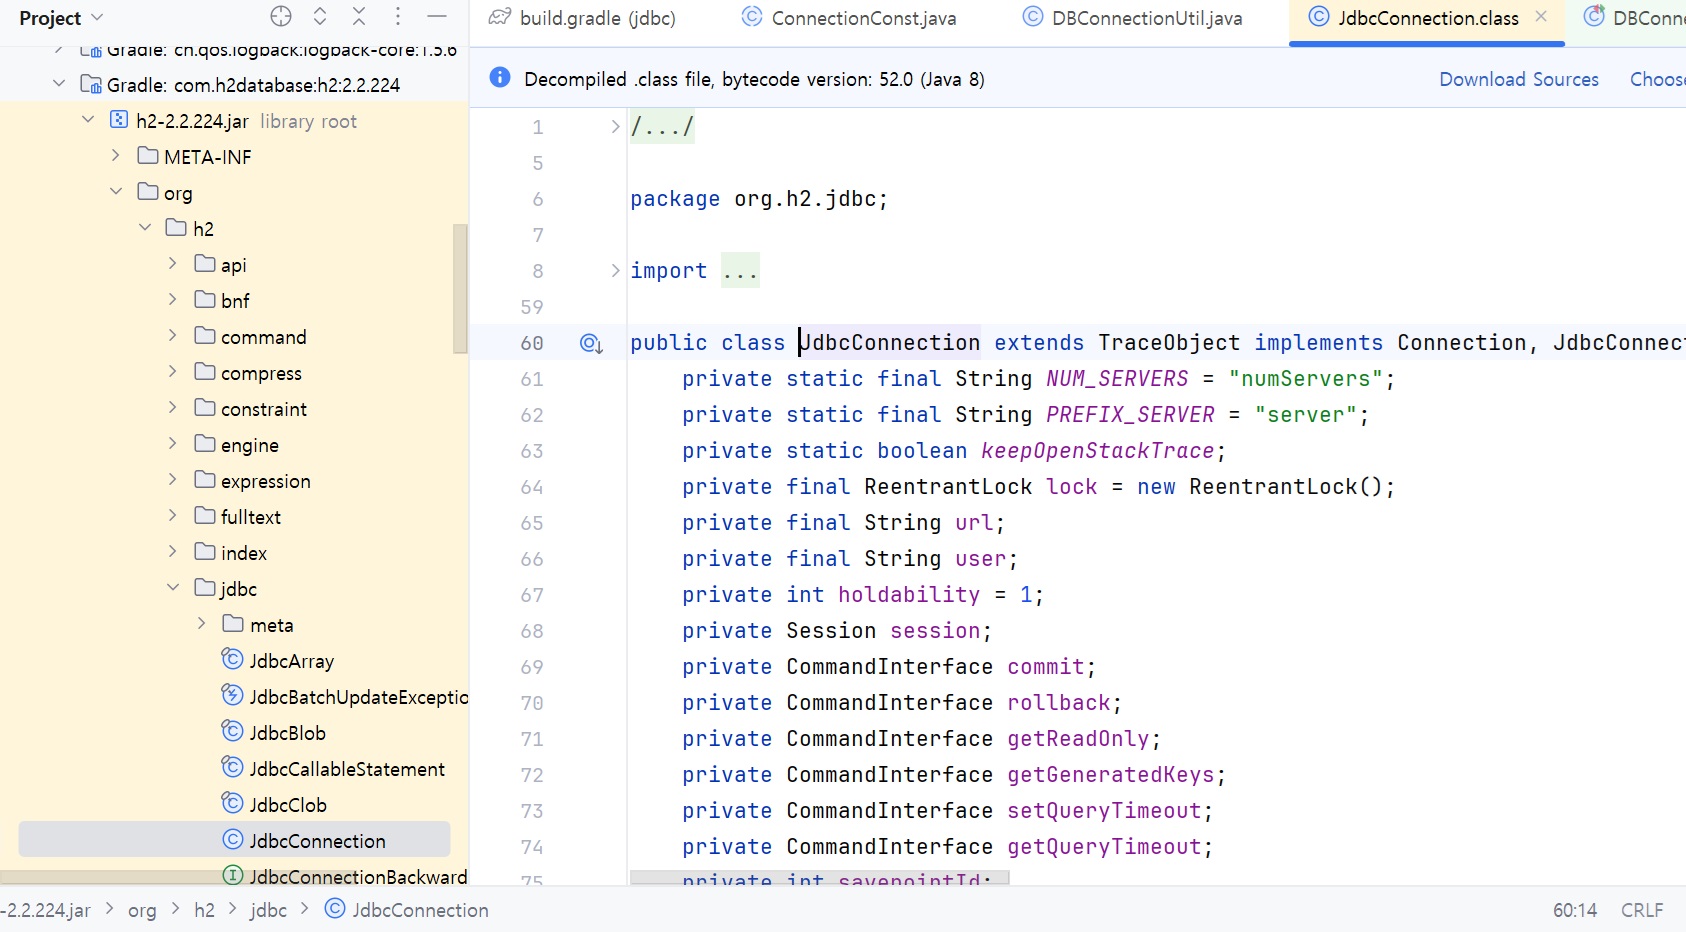Collapse the jdbc package folder
Screen dimensions: 1686x932
pyautogui.click(x=173, y=588)
